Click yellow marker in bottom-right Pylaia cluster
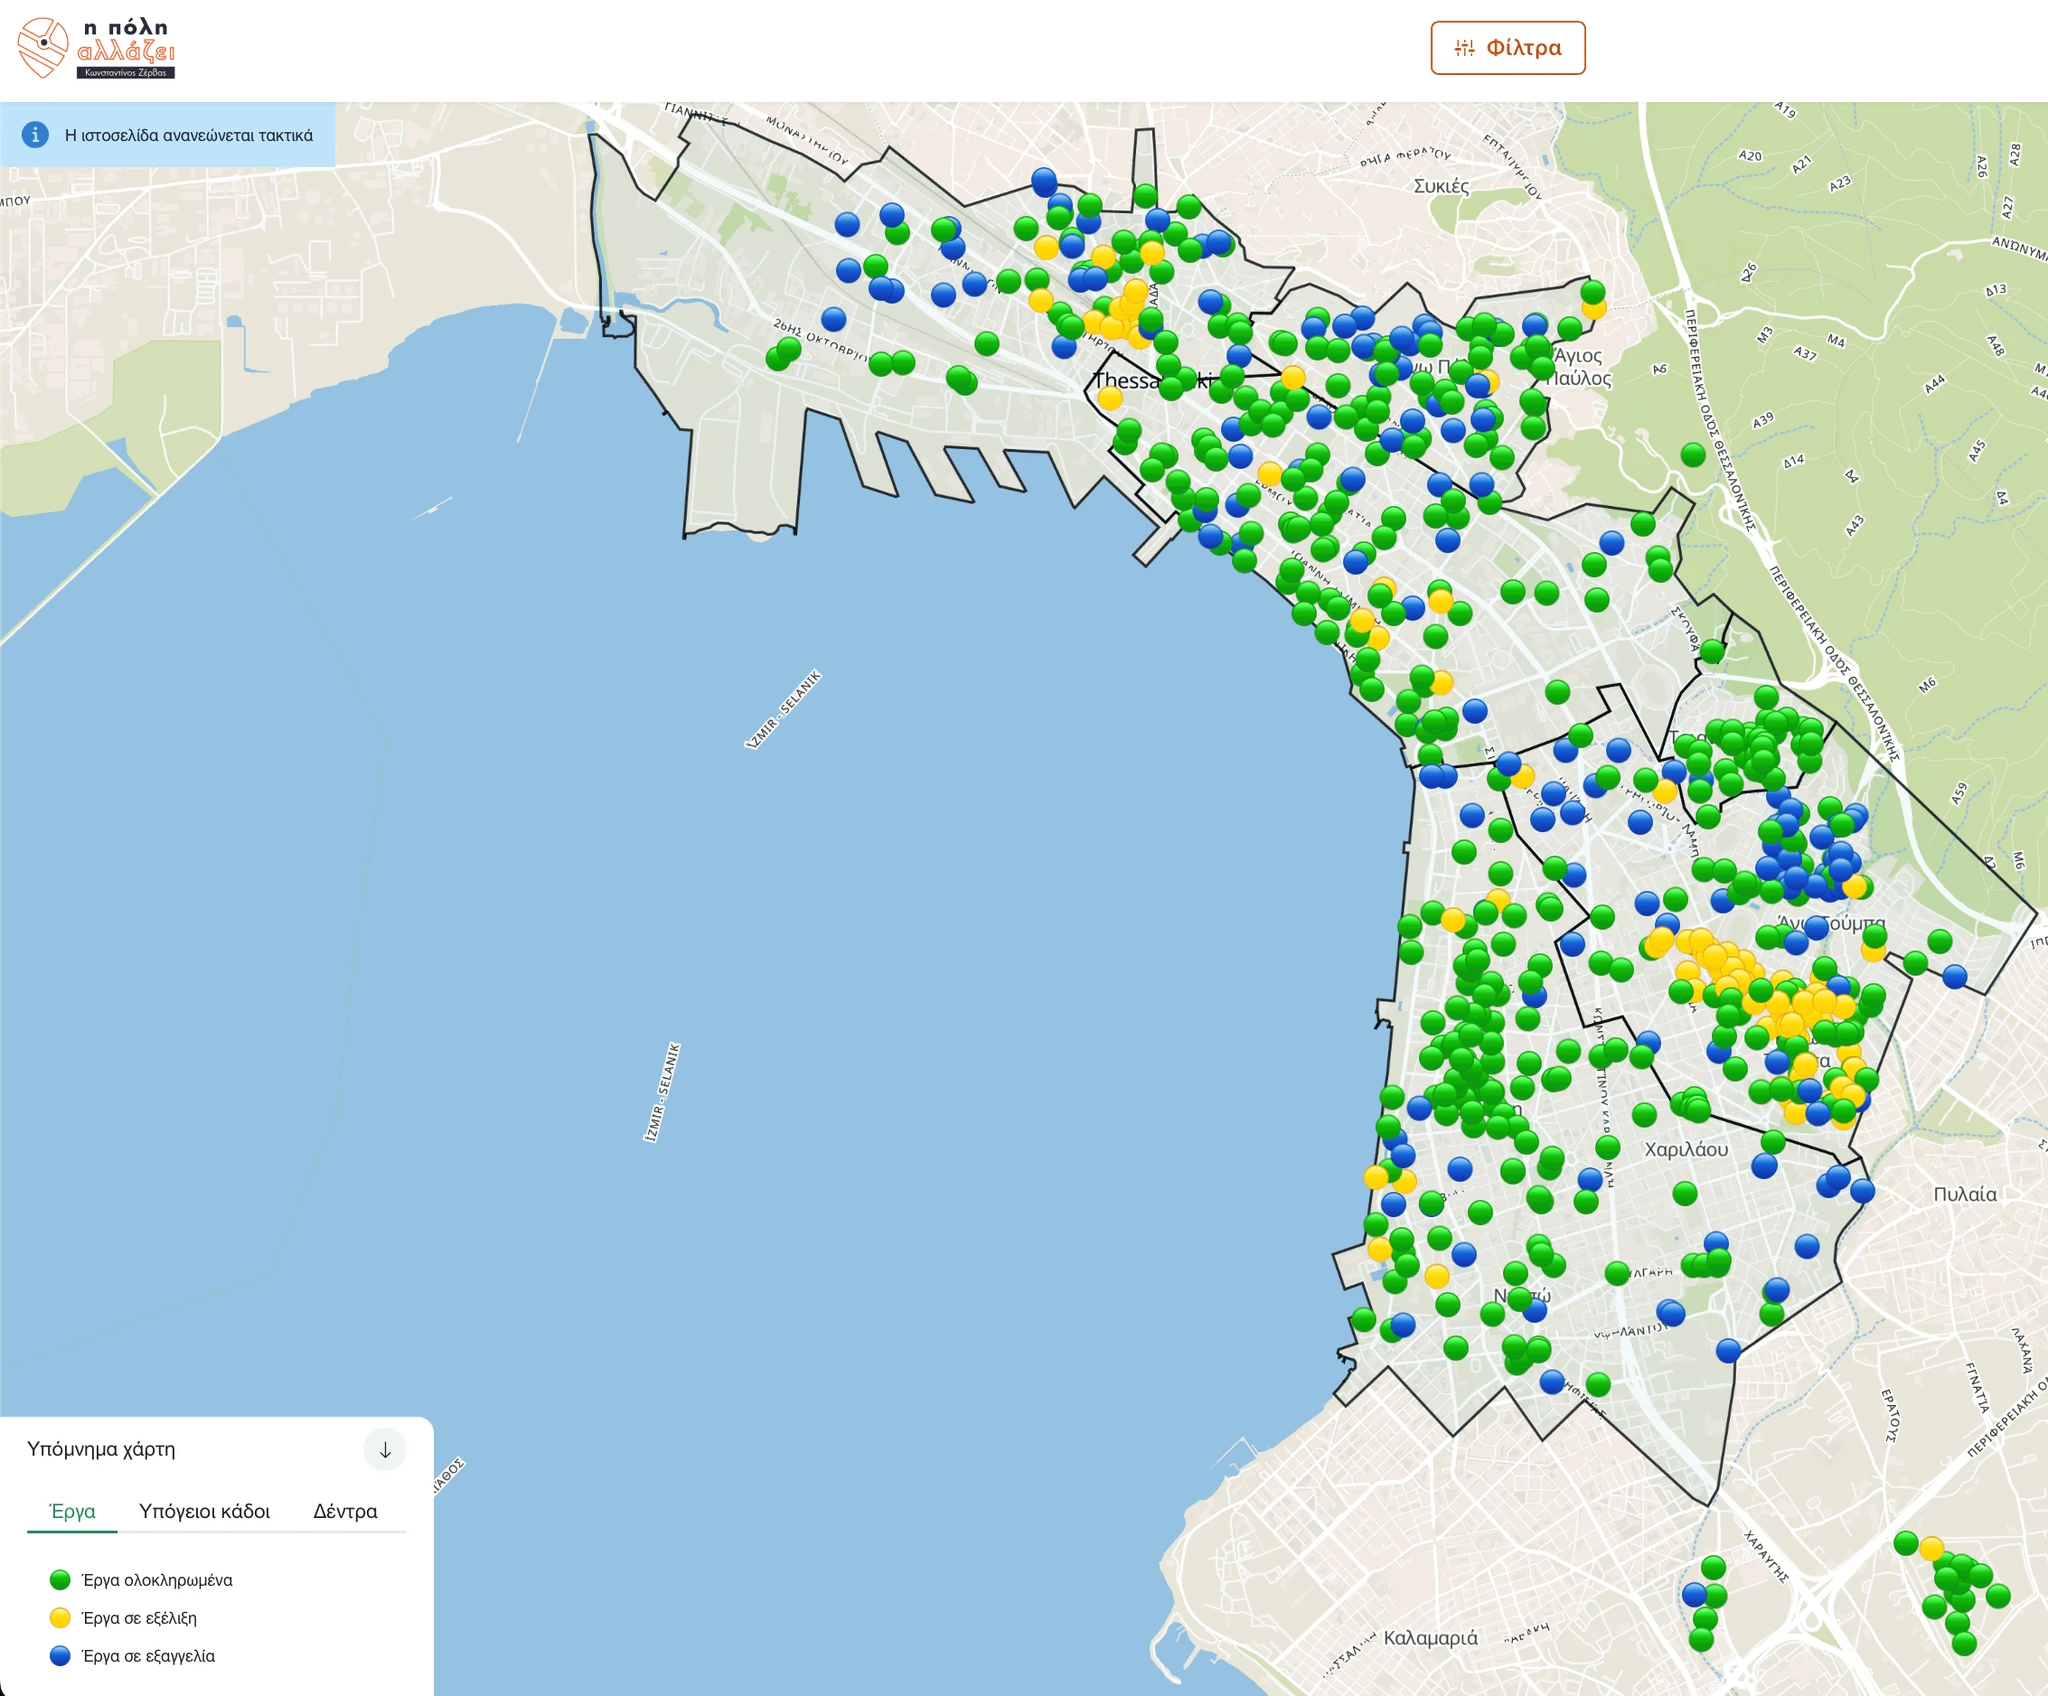This screenshot has width=2048, height=1696. coord(1931,1549)
